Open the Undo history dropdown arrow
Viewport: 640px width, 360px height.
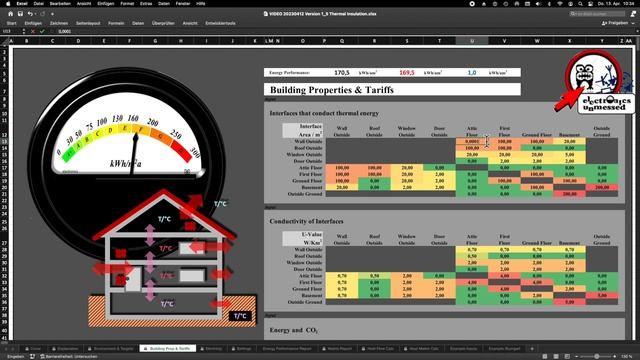[x=35, y=14]
